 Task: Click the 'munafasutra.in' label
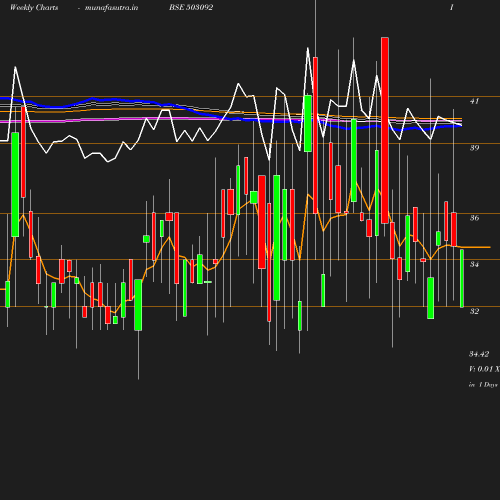(x=111, y=8)
